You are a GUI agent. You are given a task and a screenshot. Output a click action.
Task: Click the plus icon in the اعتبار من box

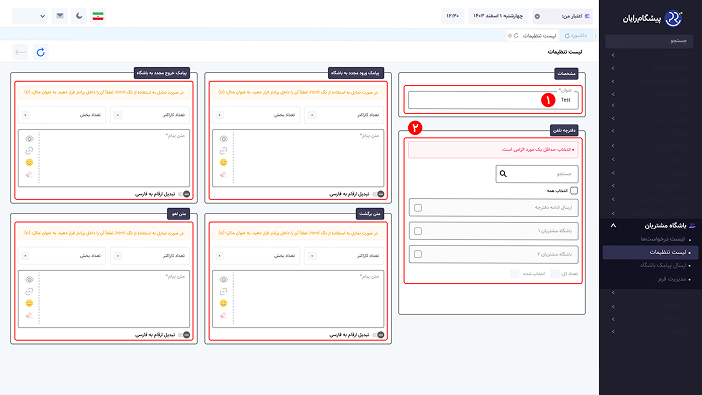(x=537, y=16)
